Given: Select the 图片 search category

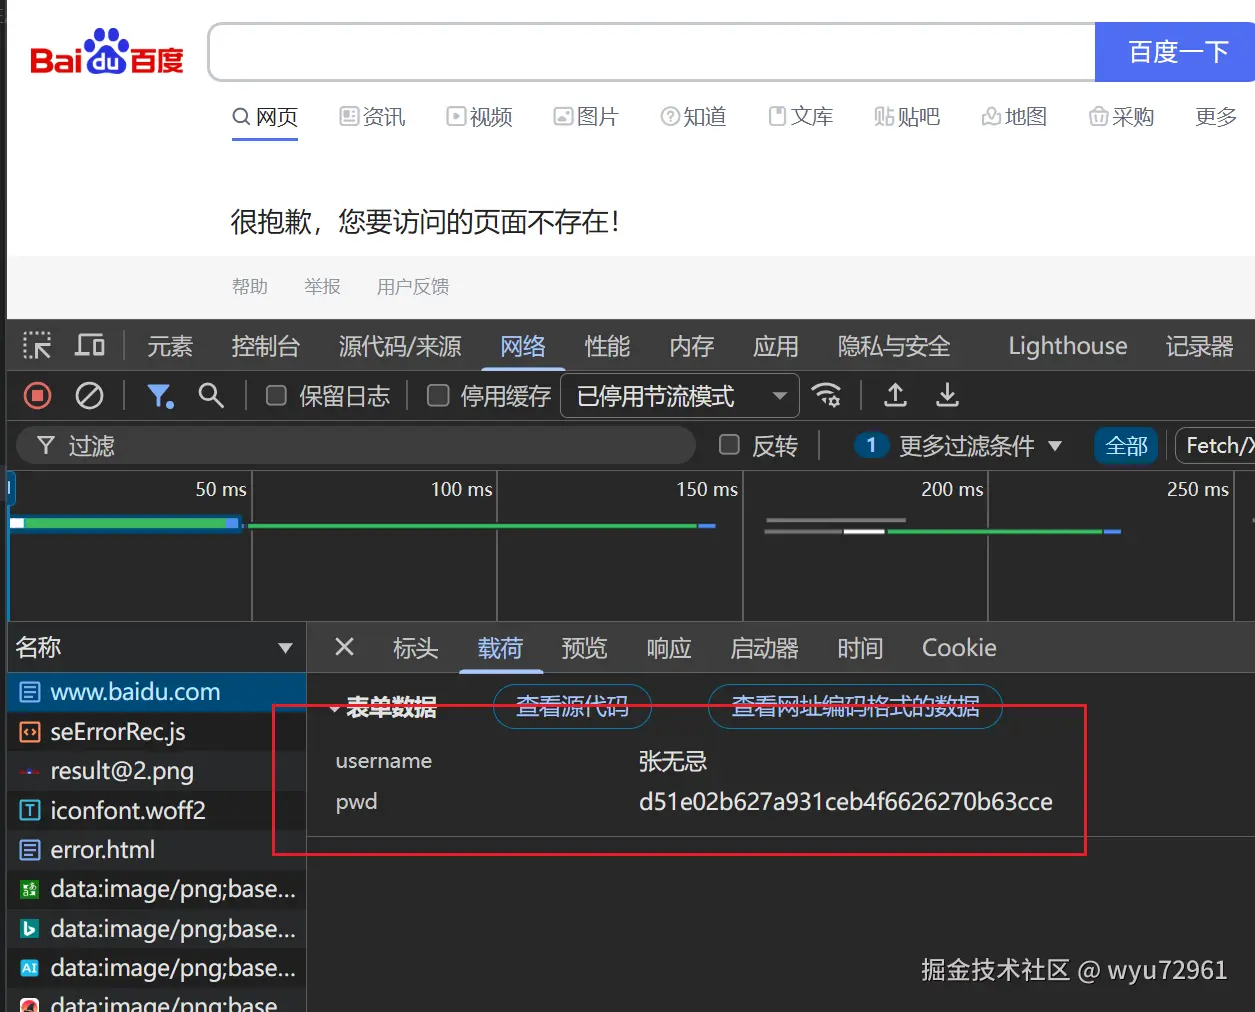Looking at the screenshot, I should tap(586, 117).
